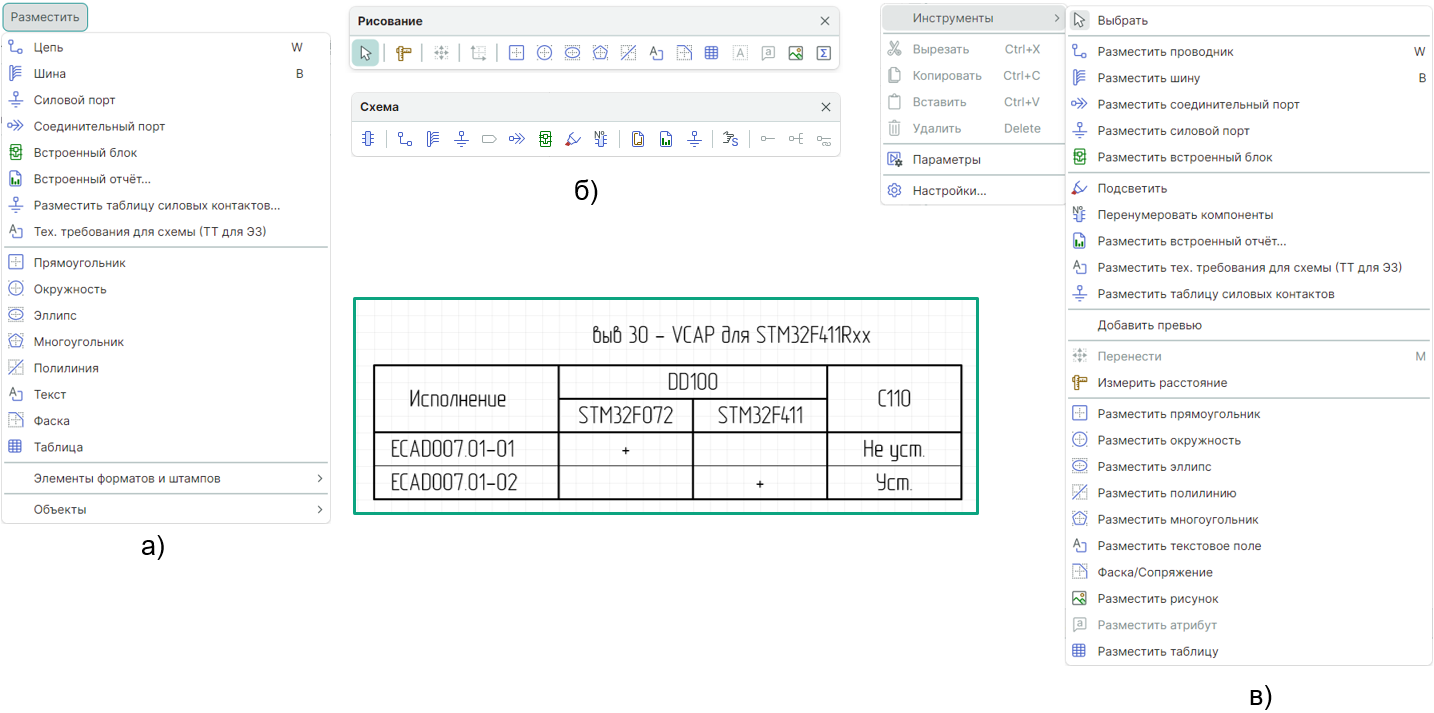Click Добавить превью in the tools list
Screen dimensions: 1434x713
1149,325
